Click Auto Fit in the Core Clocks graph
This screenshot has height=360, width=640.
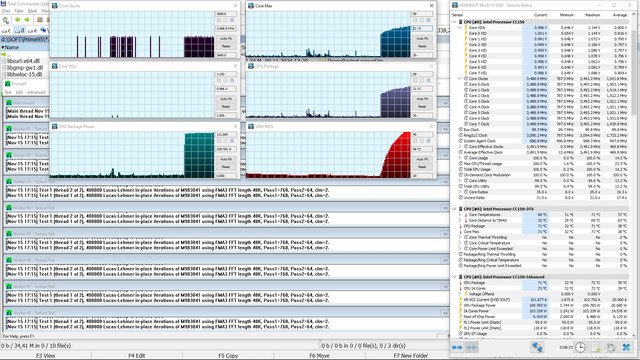coord(226,38)
